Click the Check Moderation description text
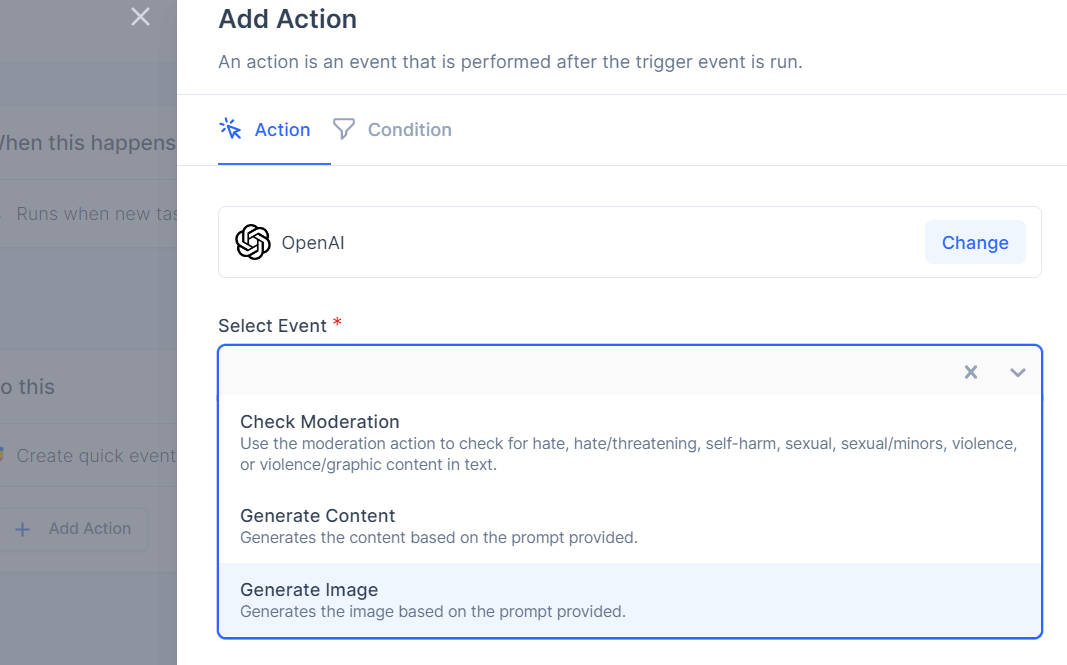Viewport: 1067px width, 665px height. pyautogui.click(x=629, y=454)
